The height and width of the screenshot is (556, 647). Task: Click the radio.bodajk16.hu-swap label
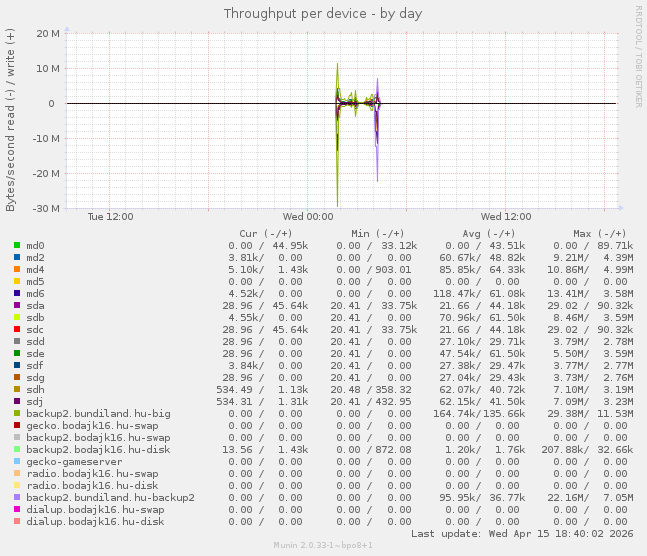[x=92, y=473]
